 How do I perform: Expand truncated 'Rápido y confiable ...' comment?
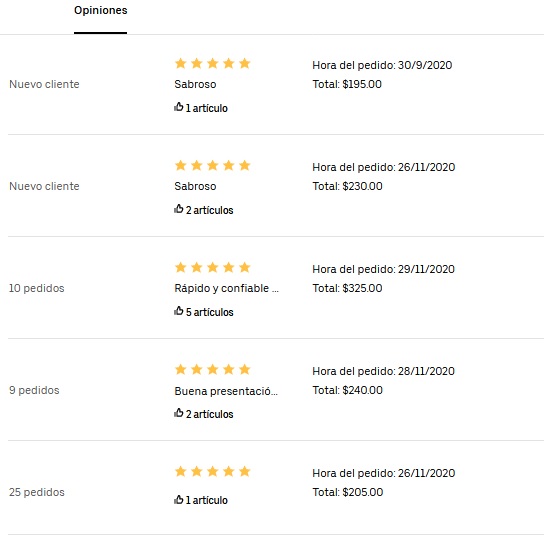tap(227, 288)
